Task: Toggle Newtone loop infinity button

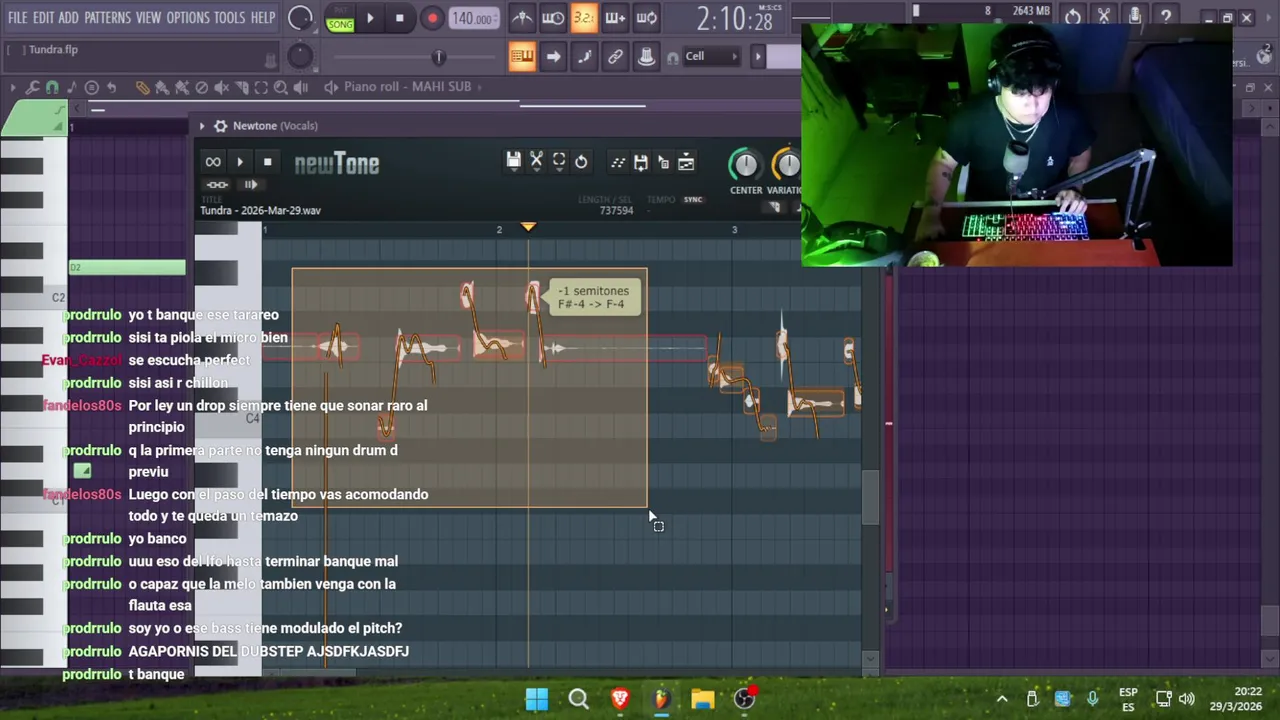Action: 213,162
